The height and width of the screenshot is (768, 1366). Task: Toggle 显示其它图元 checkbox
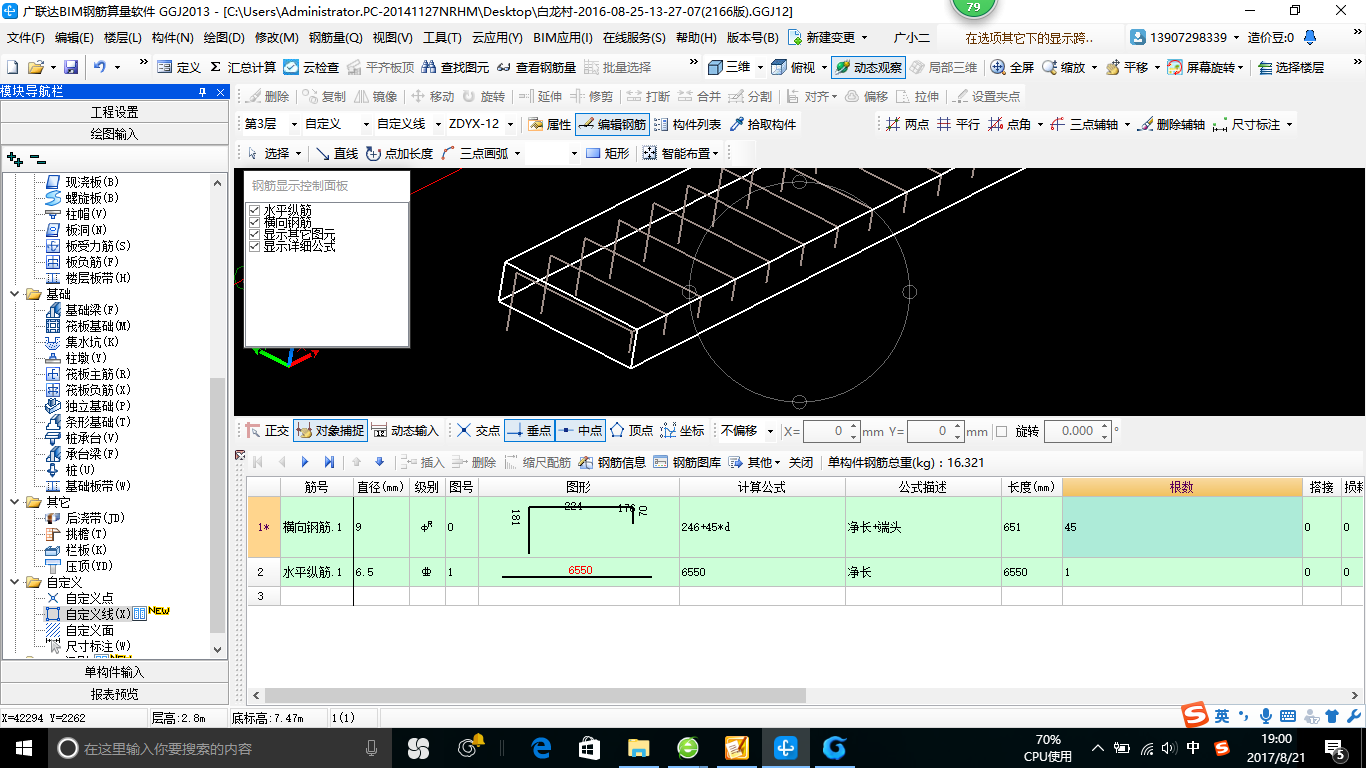tap(255, 234)
